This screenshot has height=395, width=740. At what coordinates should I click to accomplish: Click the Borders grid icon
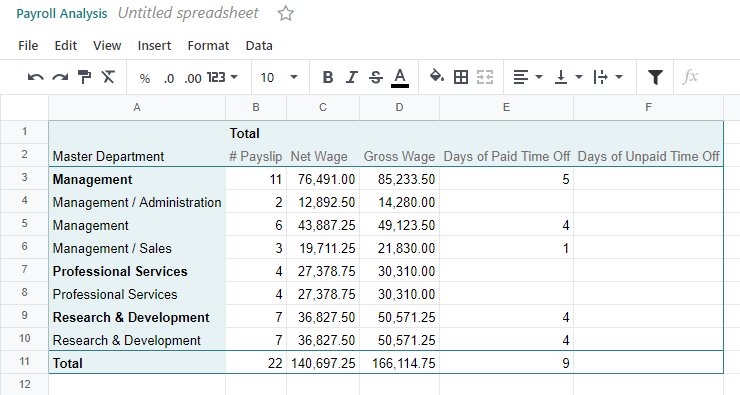click(461, 77)
